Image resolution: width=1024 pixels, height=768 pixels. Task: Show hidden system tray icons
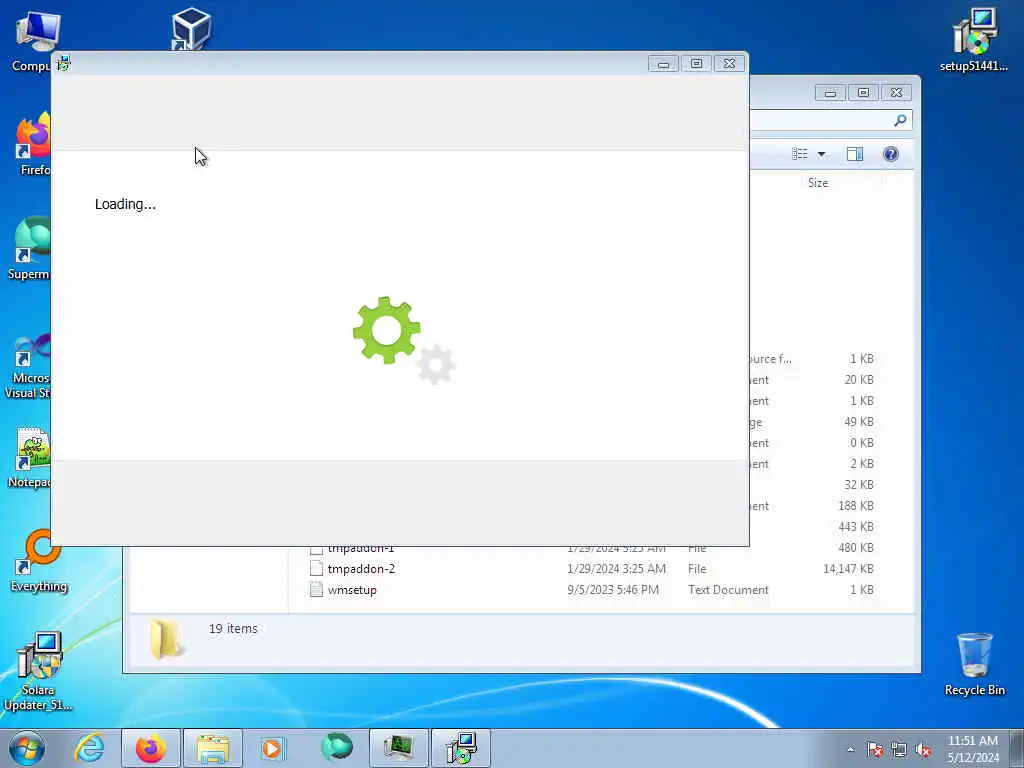pos(850,750)
